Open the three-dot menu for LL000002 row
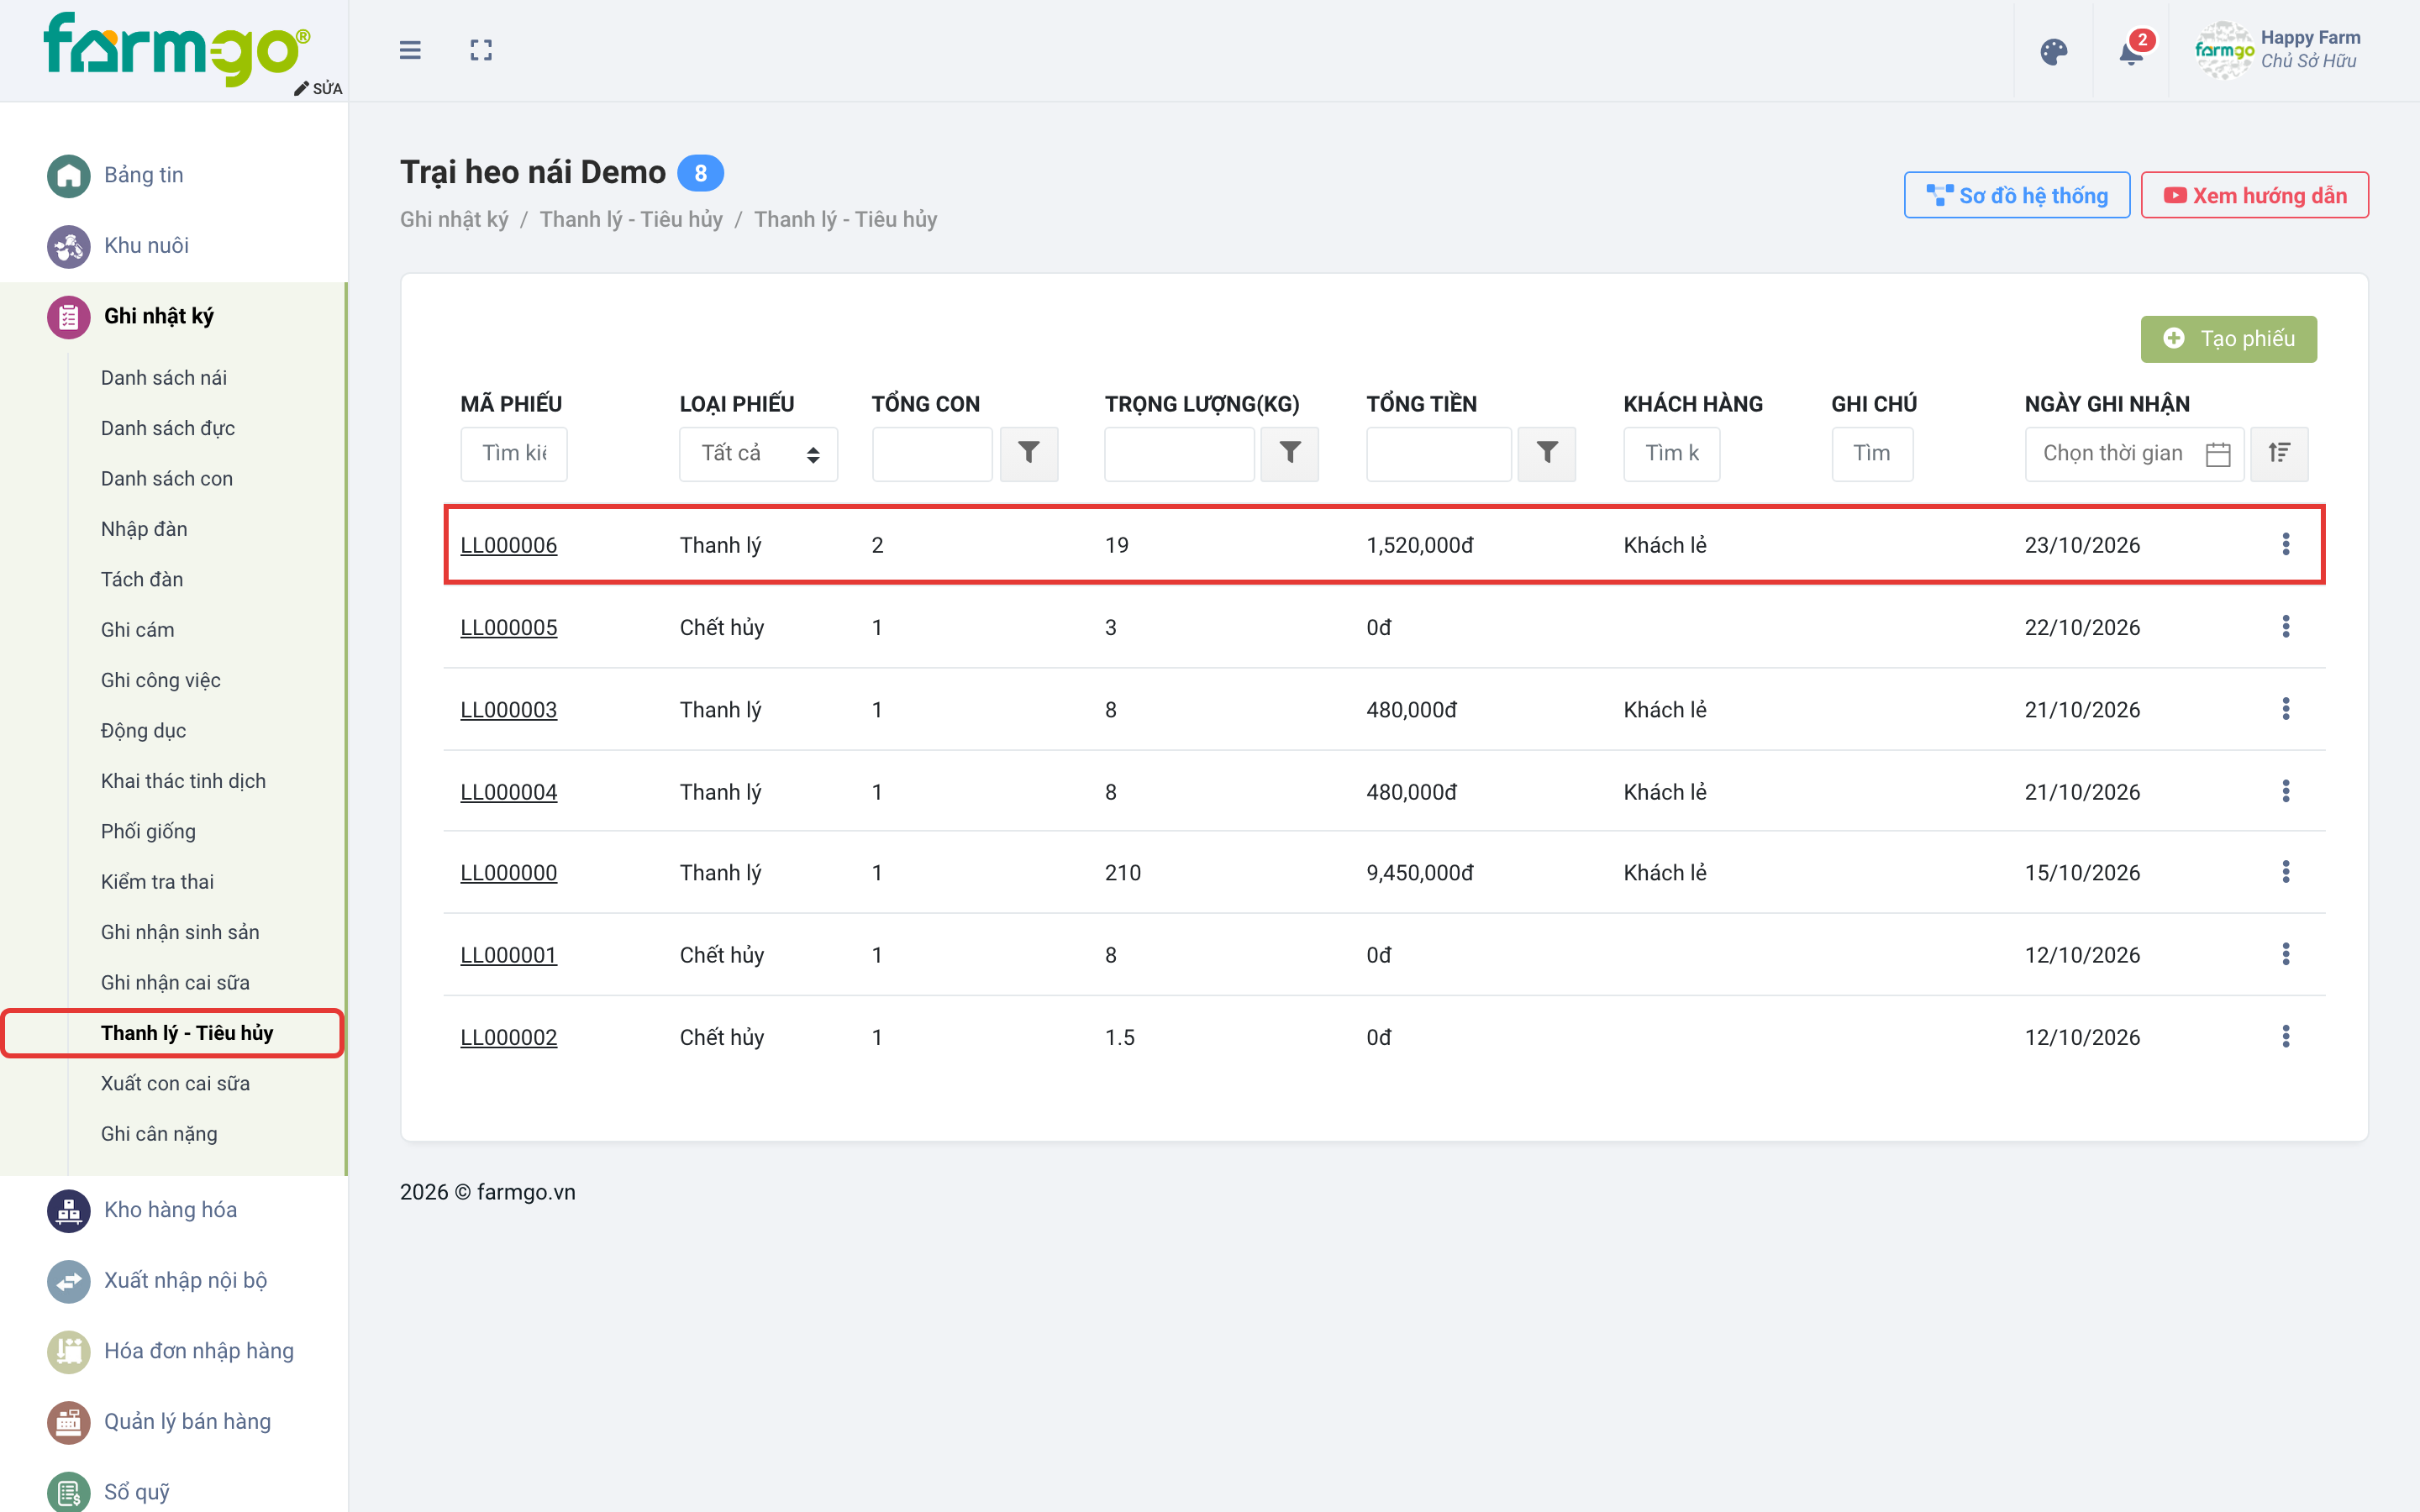 2285,1037
